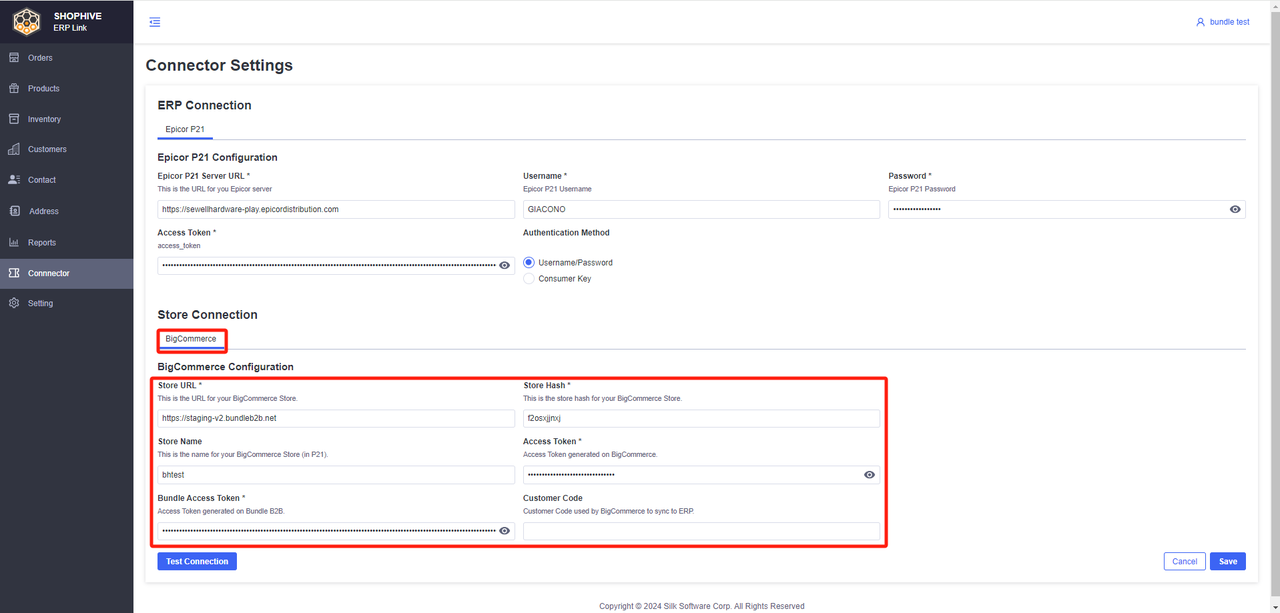Click the Store Connection section heading
Image resolution: width=1280 pixels, height=613 pixels.
click(208, 314)
